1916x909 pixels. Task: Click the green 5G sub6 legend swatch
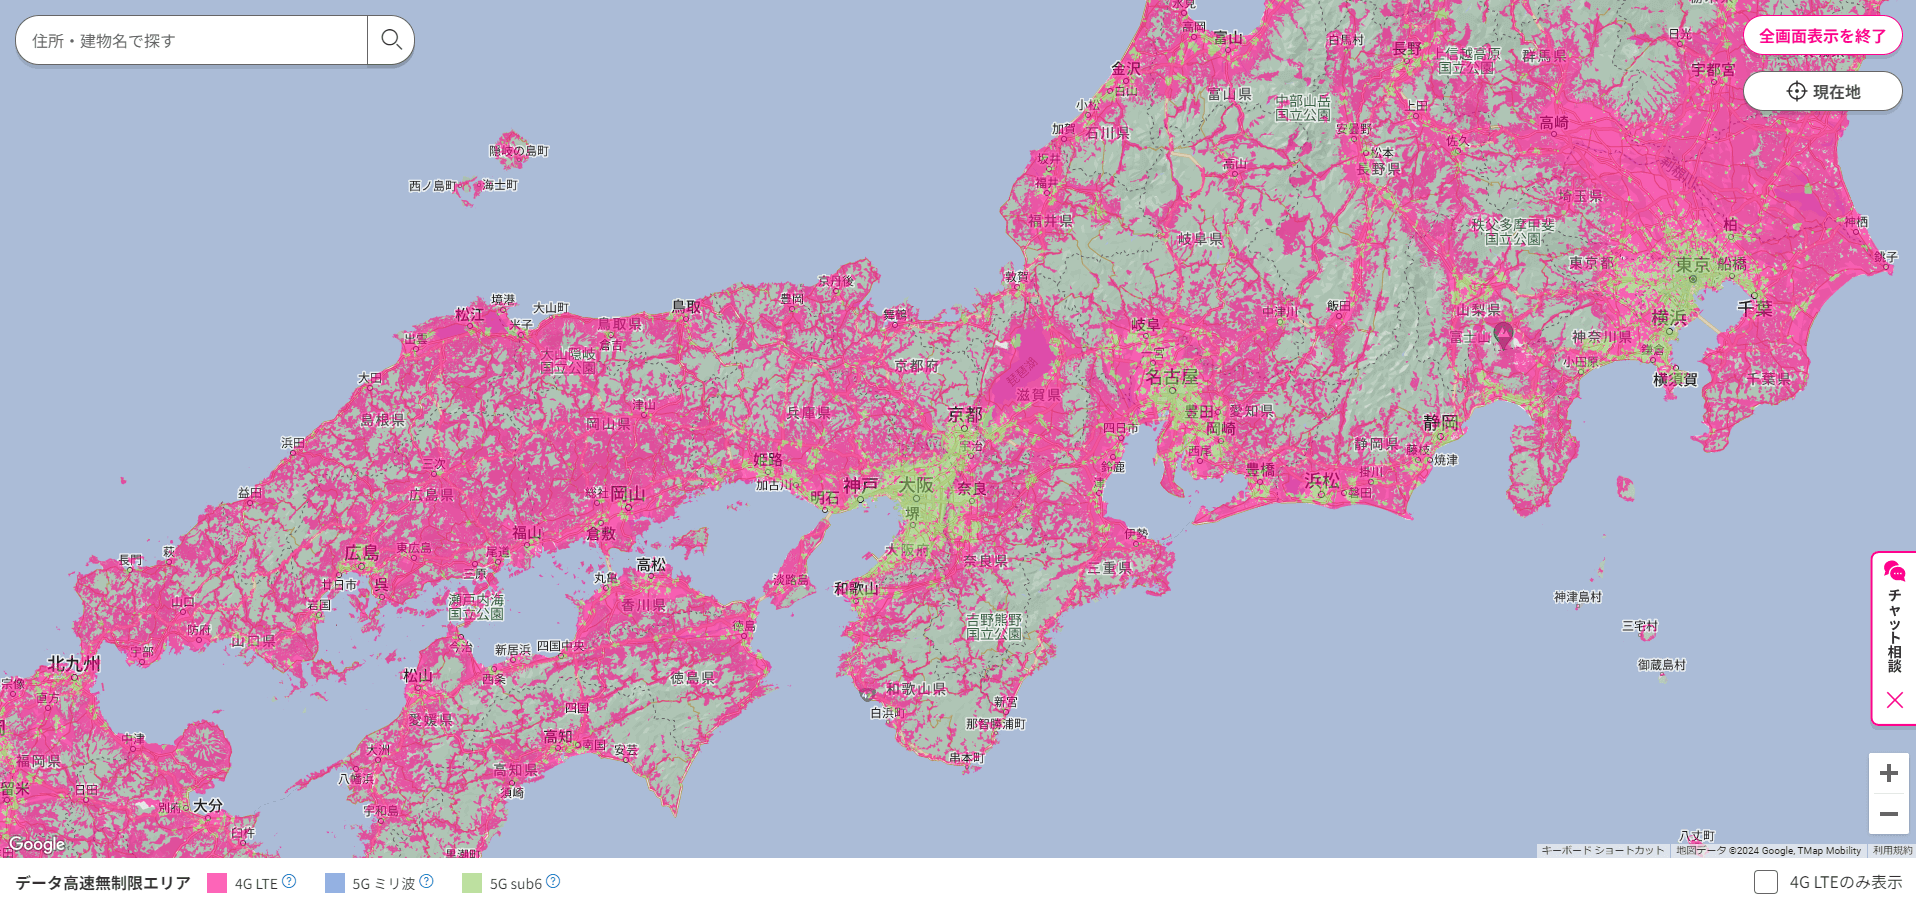[472, 883]
